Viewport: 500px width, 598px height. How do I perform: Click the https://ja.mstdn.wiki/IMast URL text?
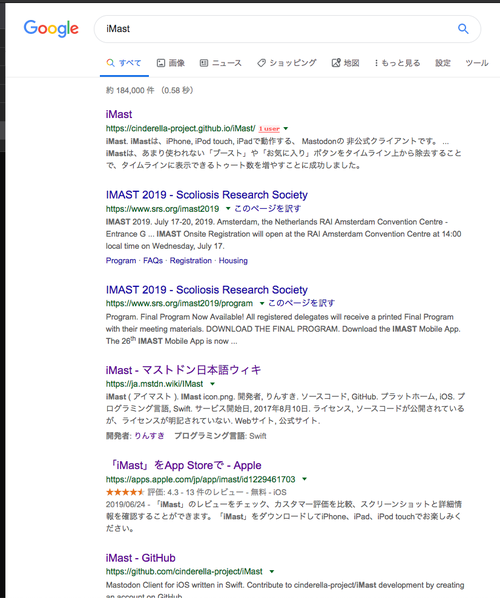154,384
